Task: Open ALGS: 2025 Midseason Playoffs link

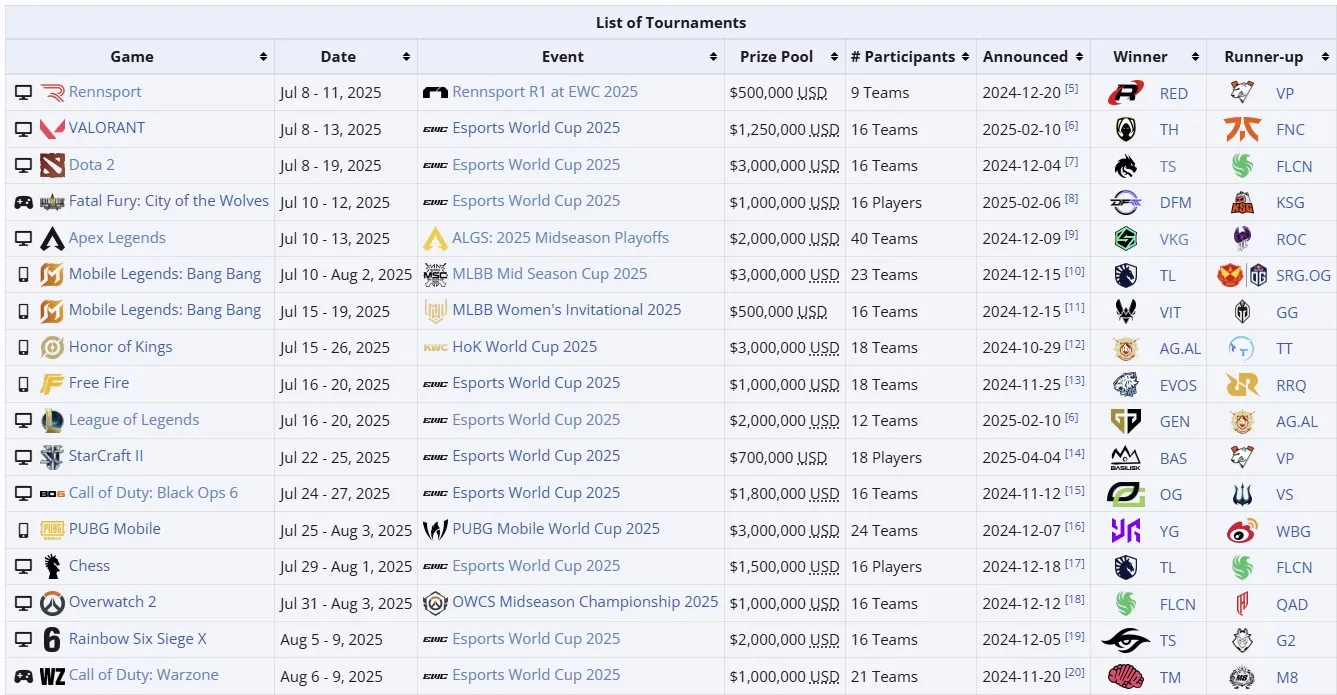Action: tap(560, 238)
